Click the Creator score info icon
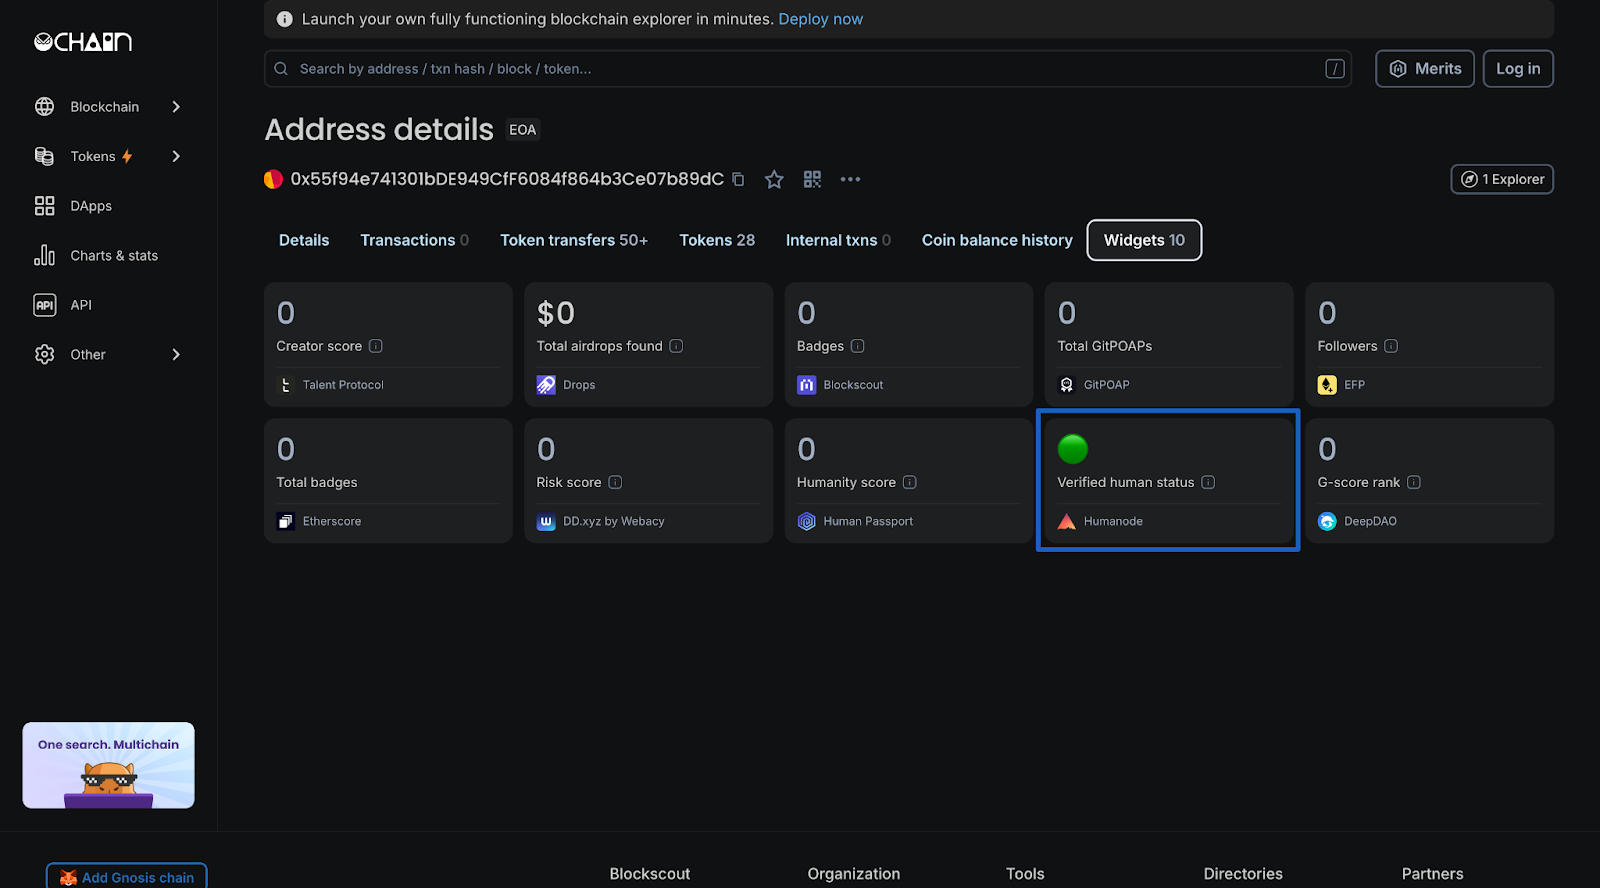Screen dimensions: 1600x888 [376, 346]
